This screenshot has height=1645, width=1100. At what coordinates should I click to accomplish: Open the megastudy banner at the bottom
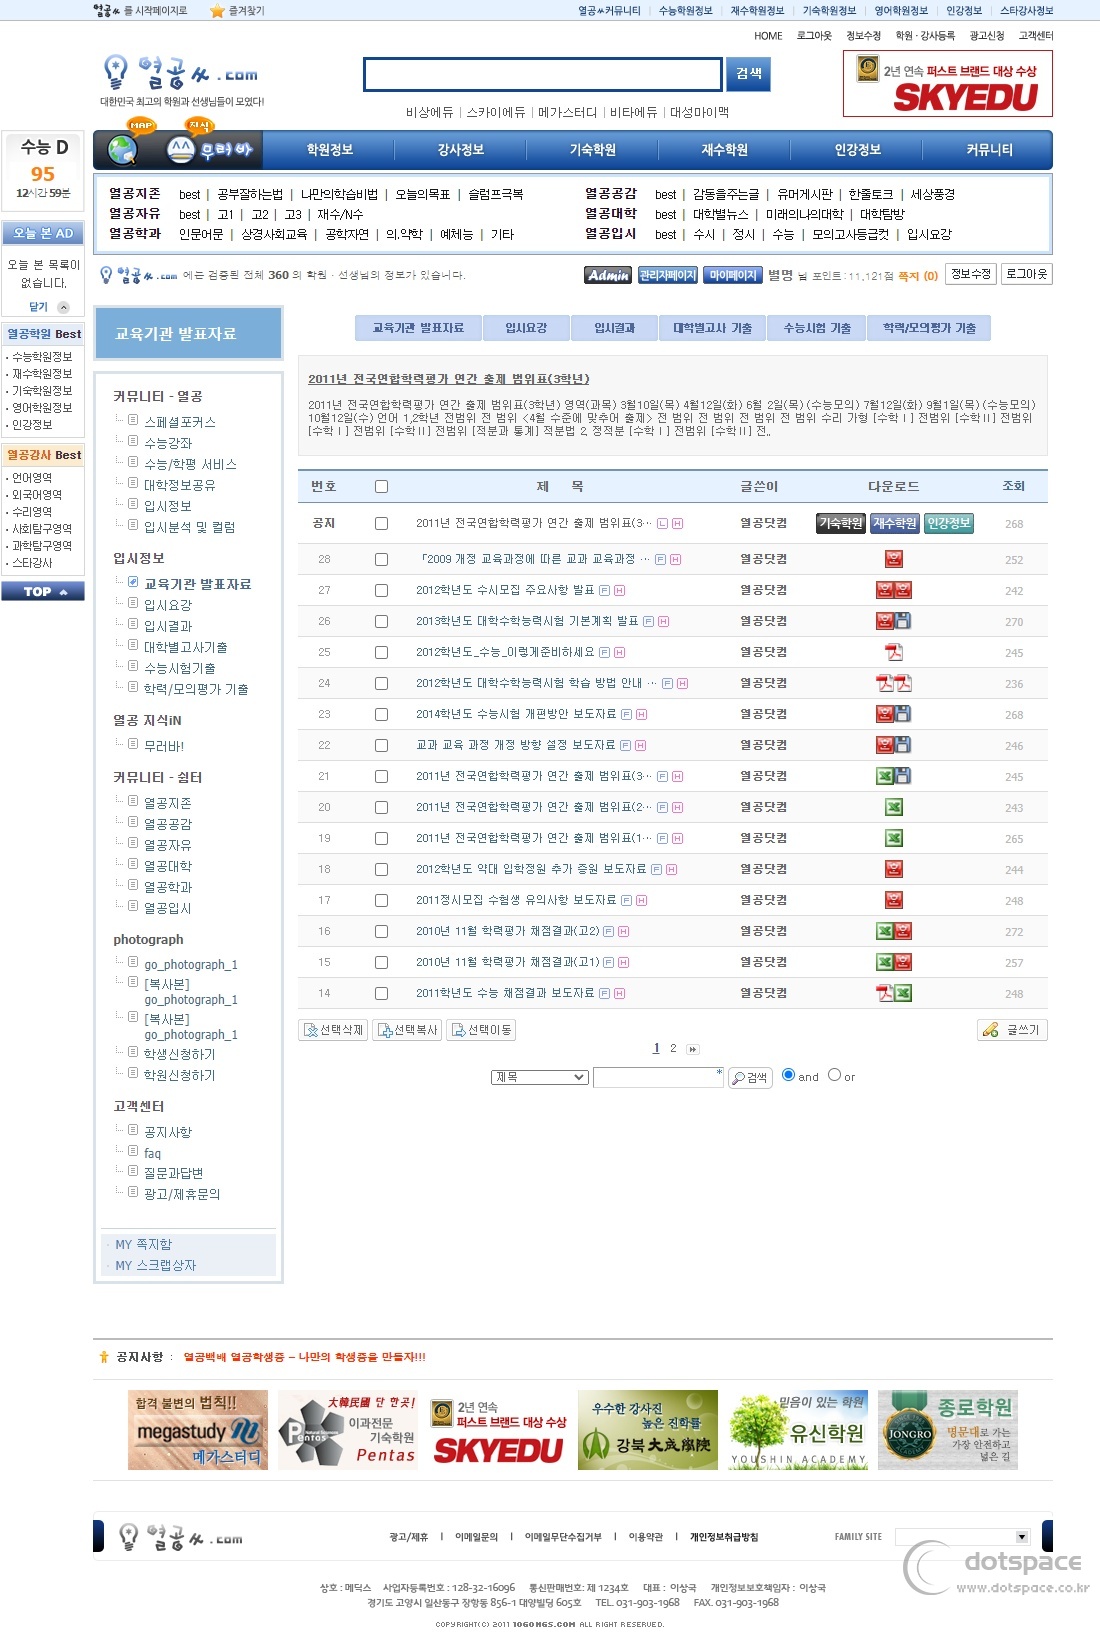(x=198, y=1430)
